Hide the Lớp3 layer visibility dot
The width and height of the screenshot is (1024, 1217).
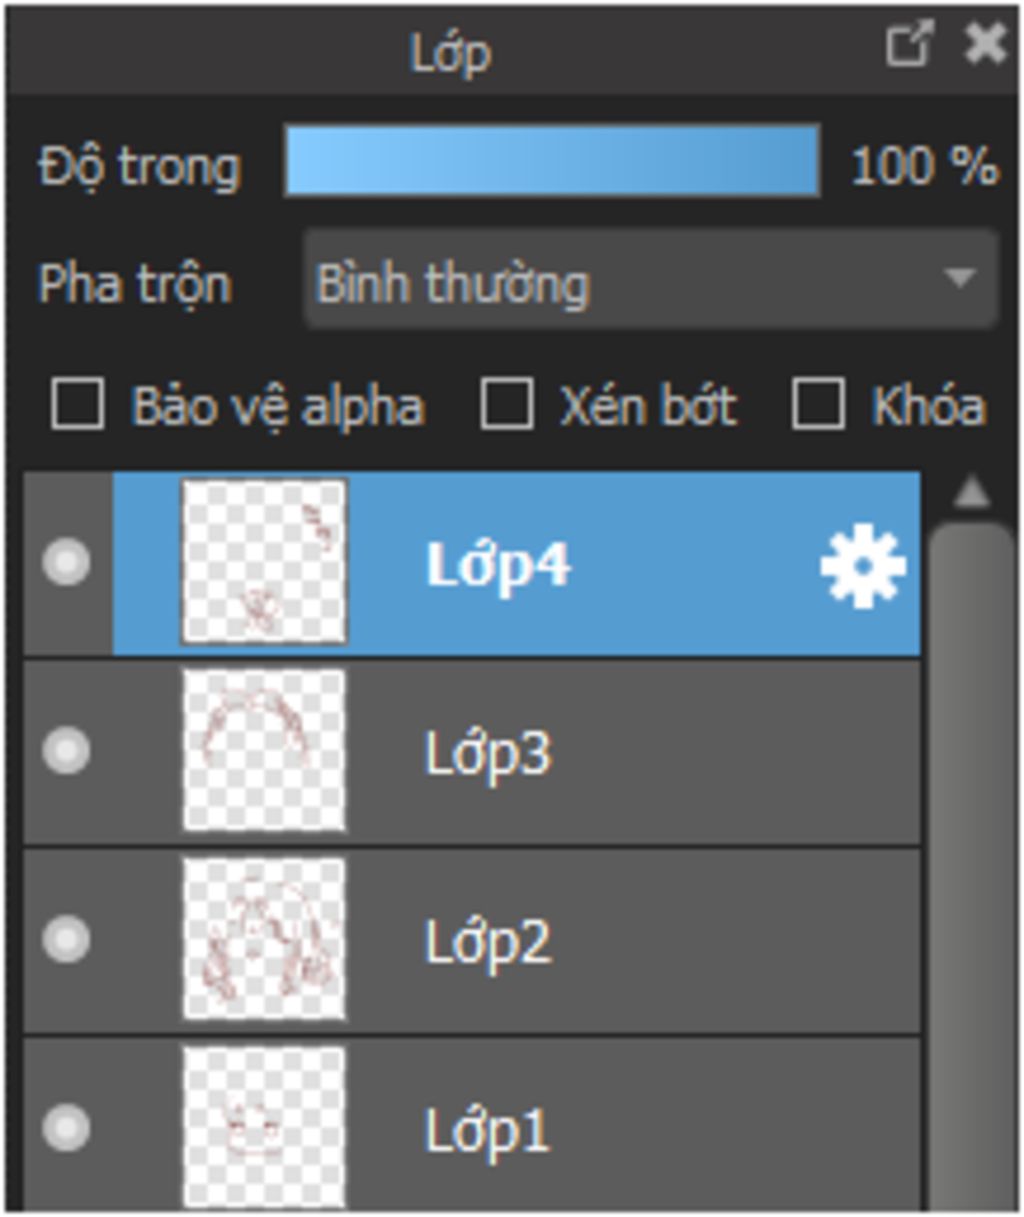tap(66, 750)
